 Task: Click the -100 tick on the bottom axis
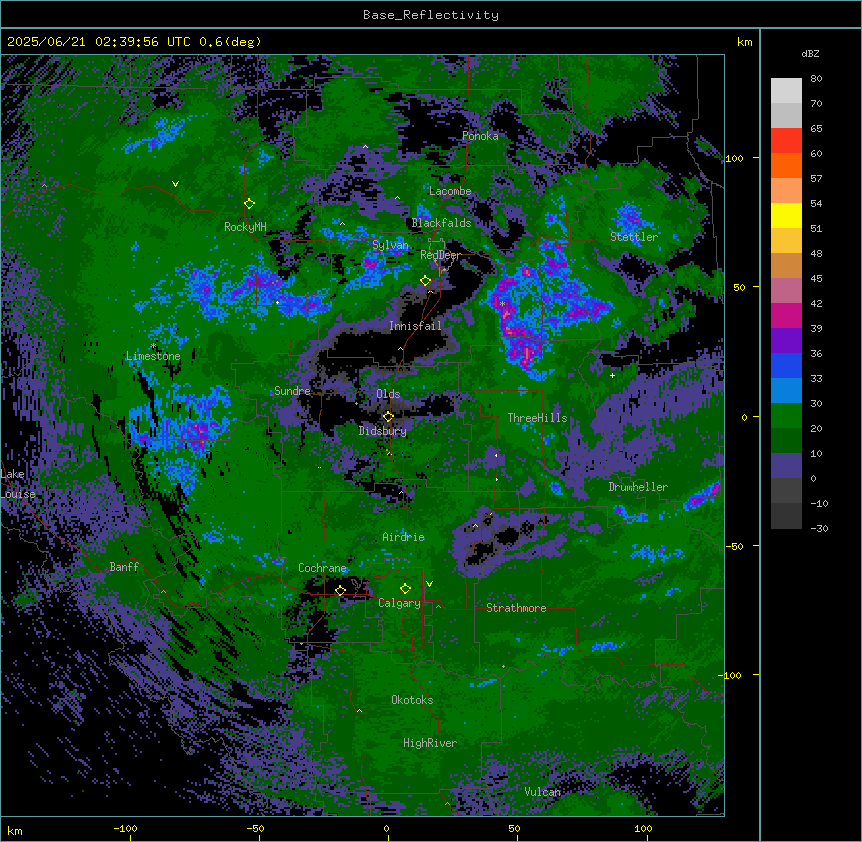(x=125, y=828)
